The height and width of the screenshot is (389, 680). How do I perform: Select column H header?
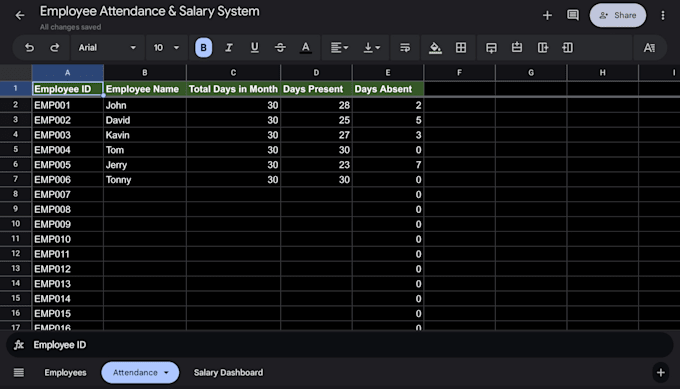coord(602,73)
